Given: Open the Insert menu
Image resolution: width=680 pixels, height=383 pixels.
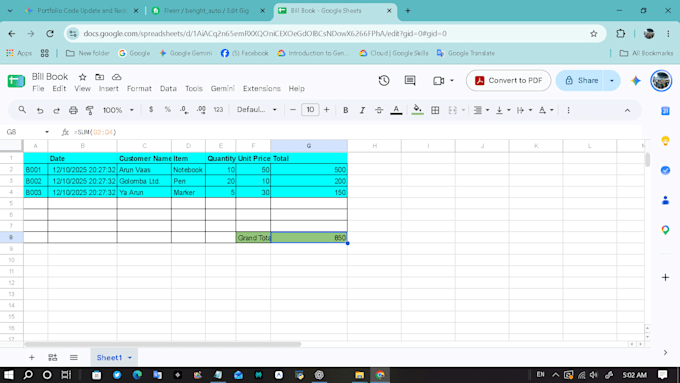Looking at the screenshot, I should coord(108,88).
